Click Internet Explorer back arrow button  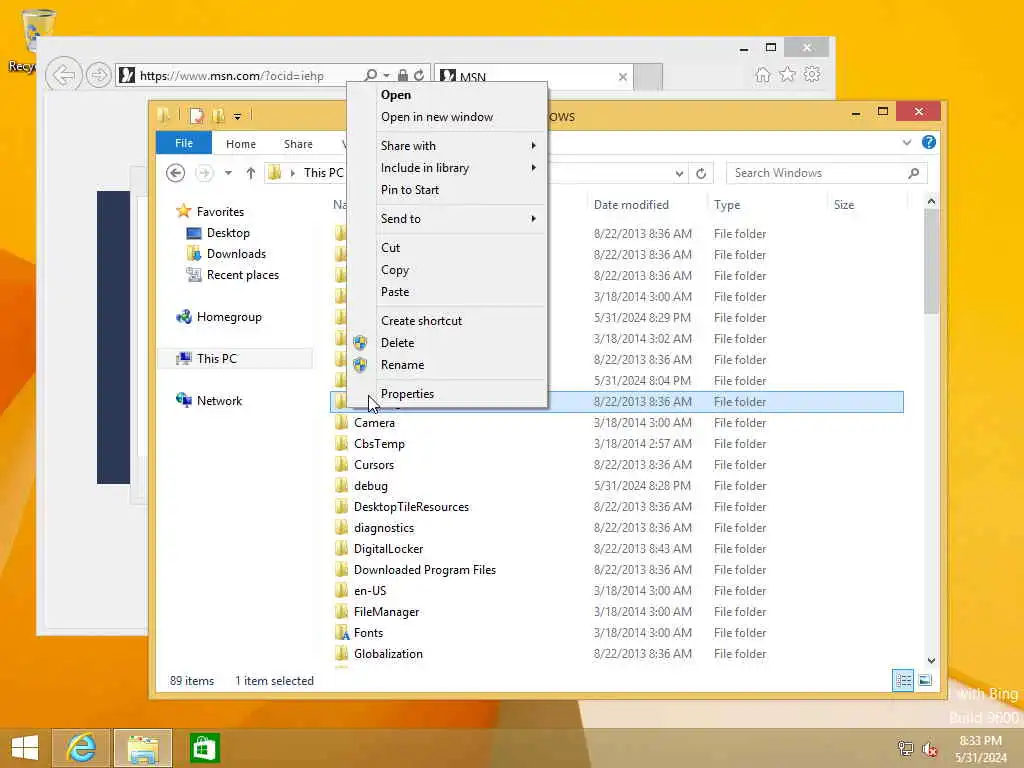(64, 76)
